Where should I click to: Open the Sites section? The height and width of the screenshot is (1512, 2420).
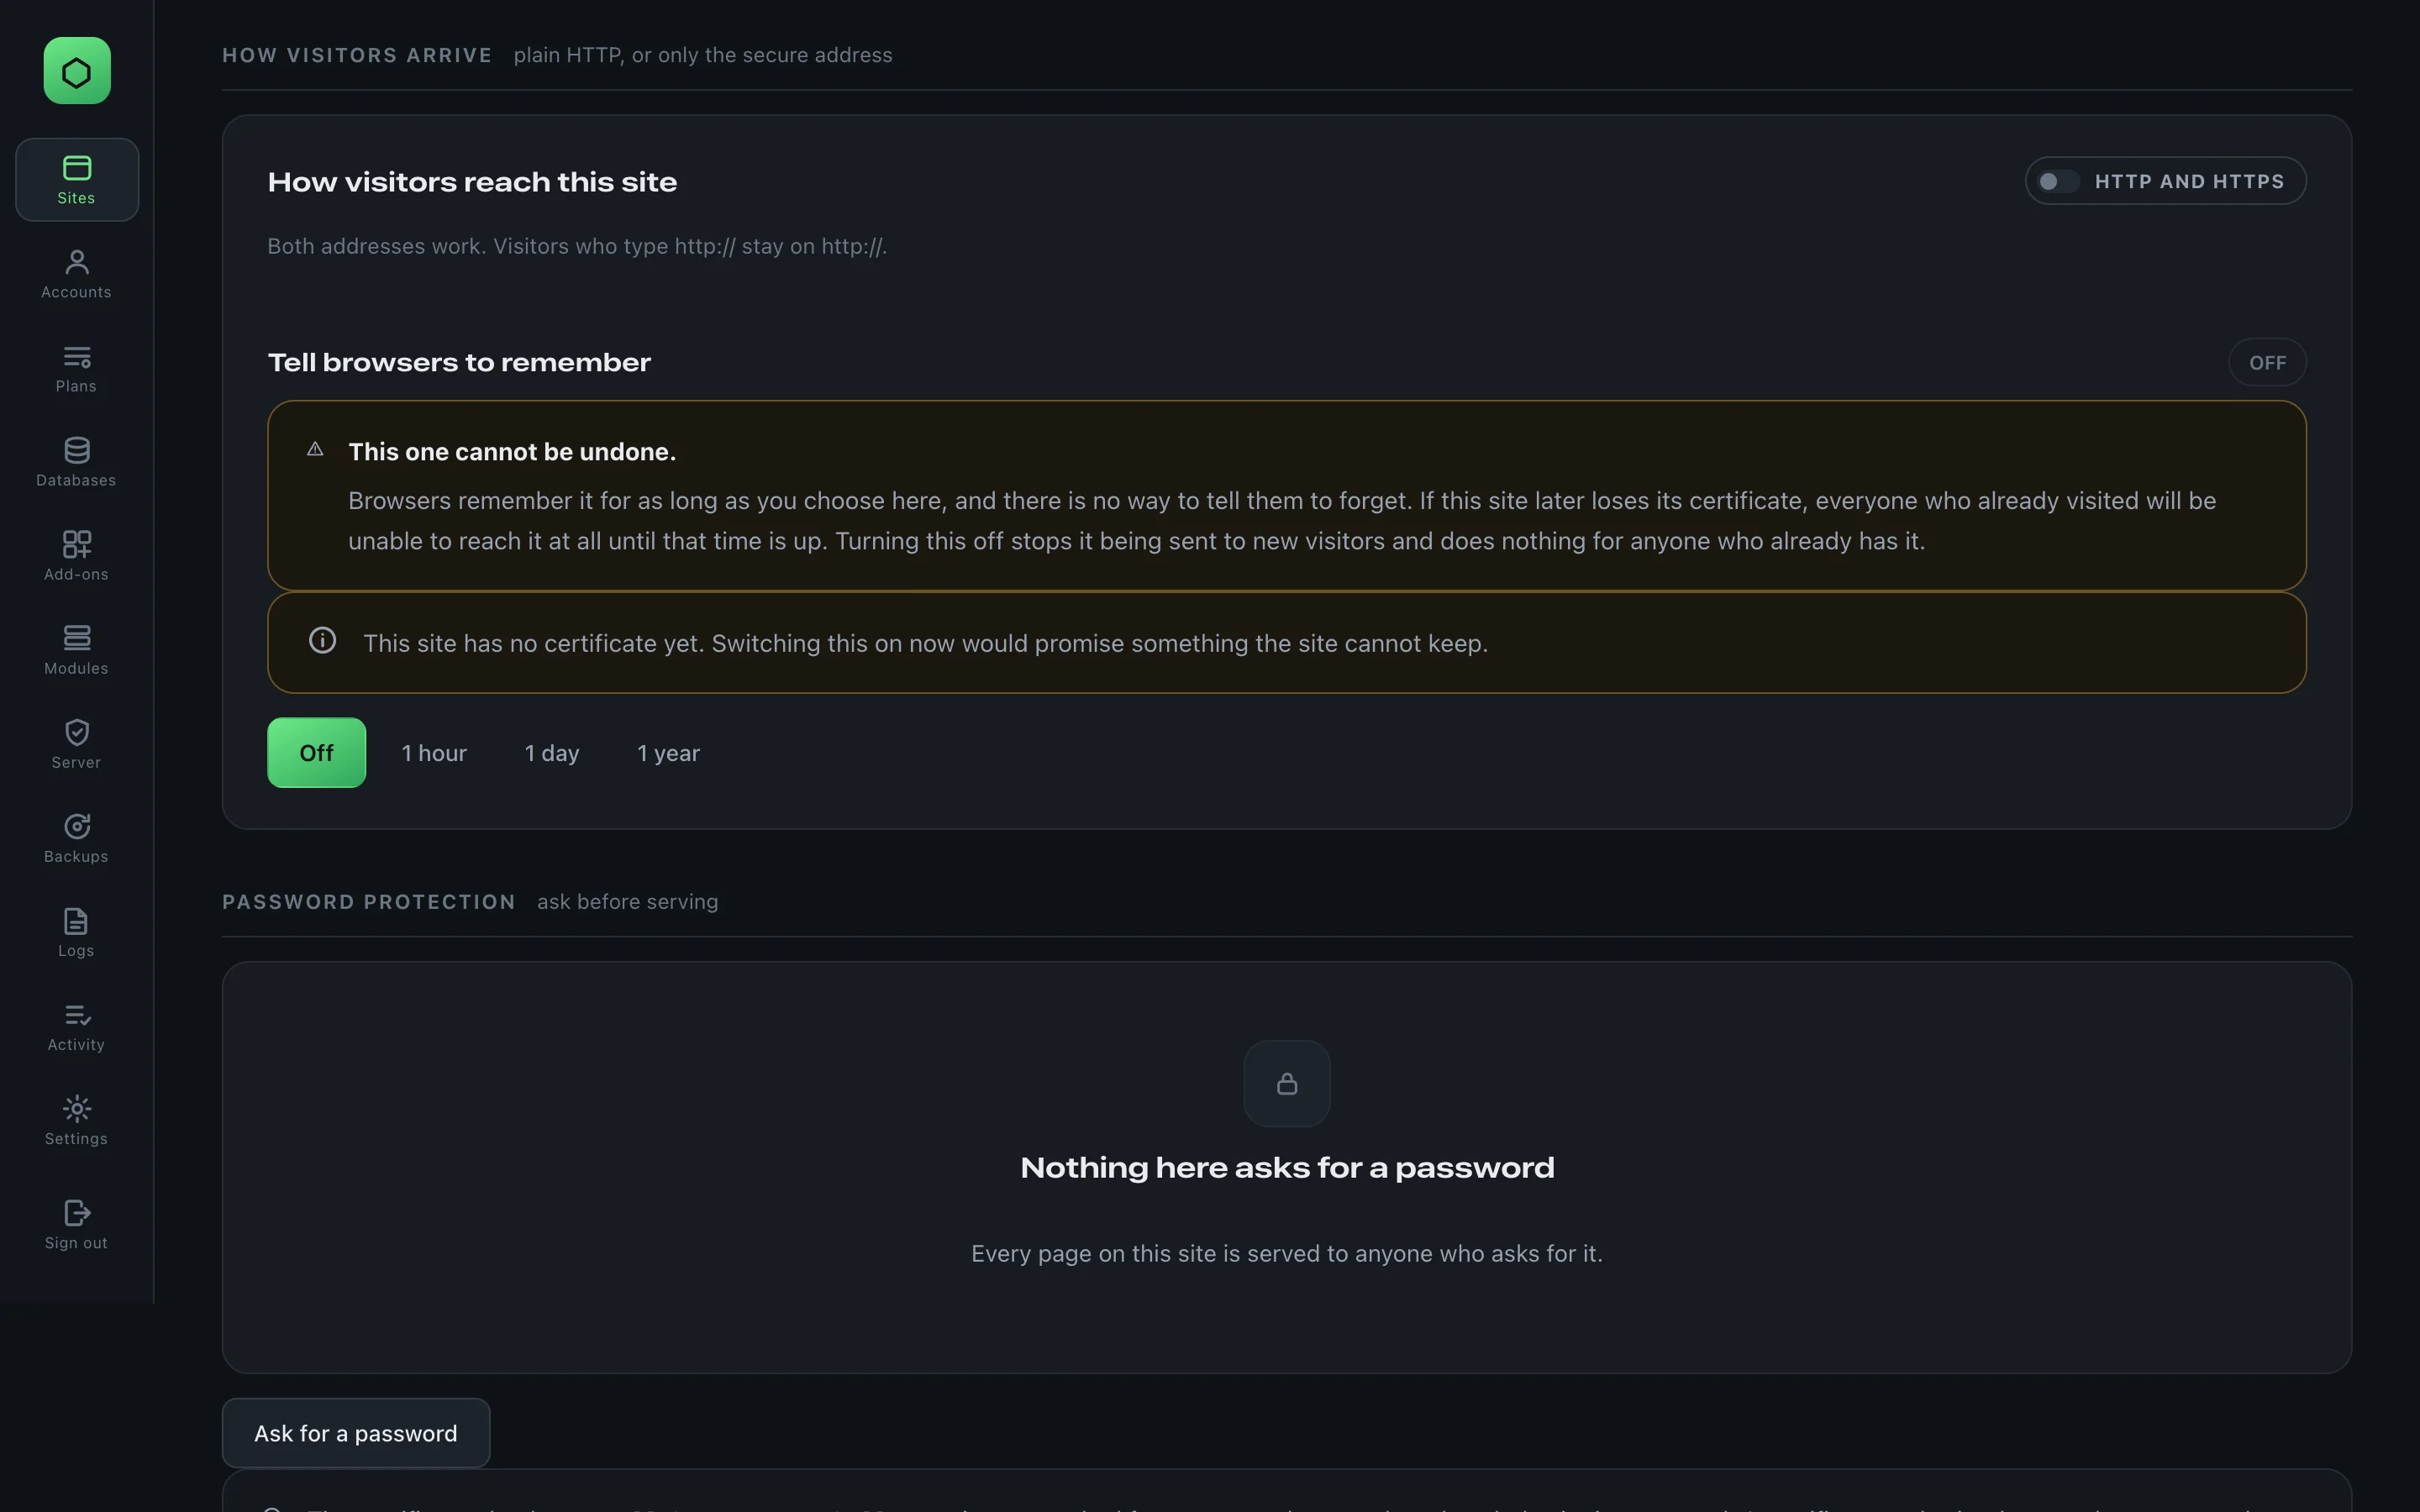click(x=77, y=180)
